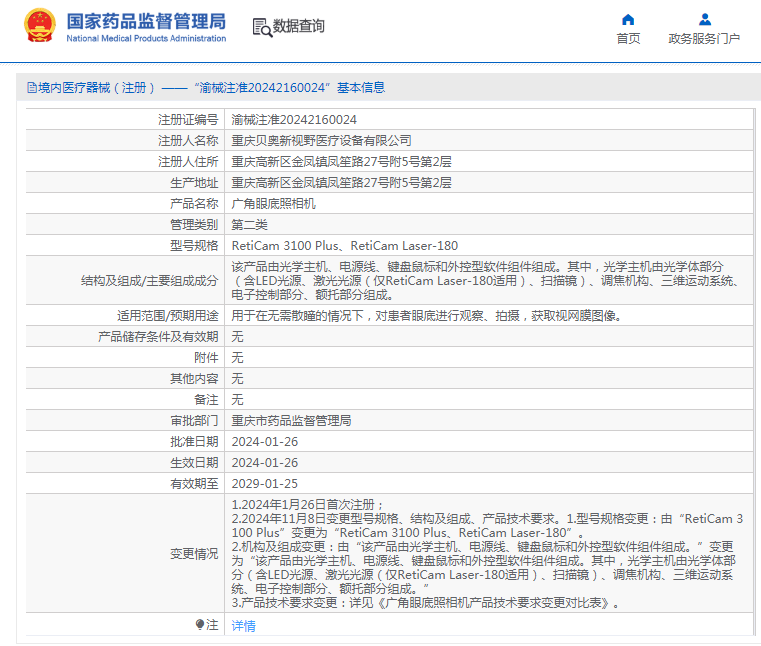Open the 数据查询 search icon
Image resolution: width=761 pixels, height=646 pixels.
262,28
